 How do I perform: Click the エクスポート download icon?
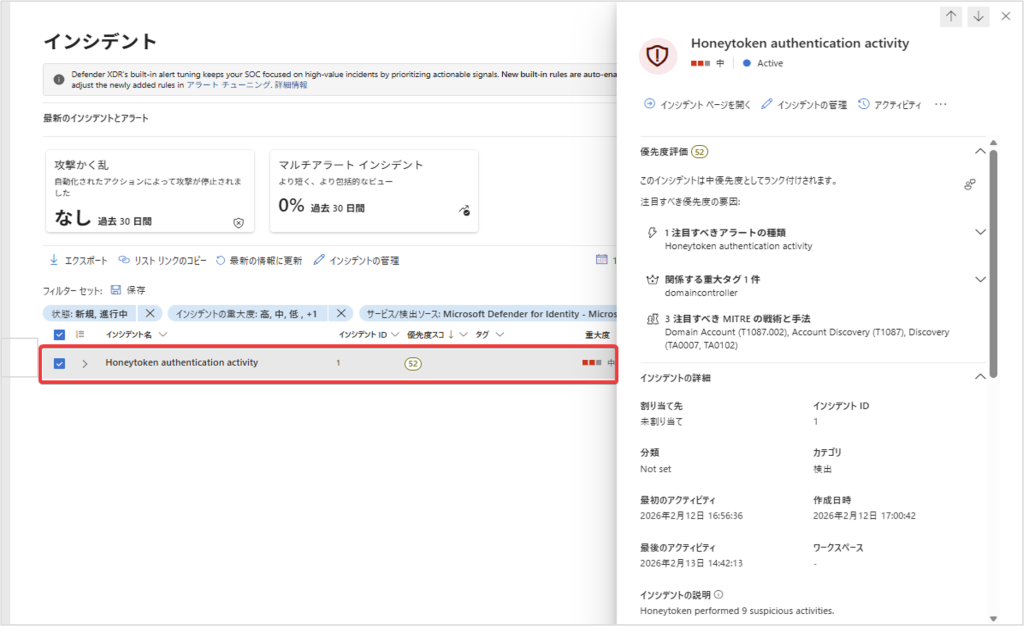coord(54,261)
